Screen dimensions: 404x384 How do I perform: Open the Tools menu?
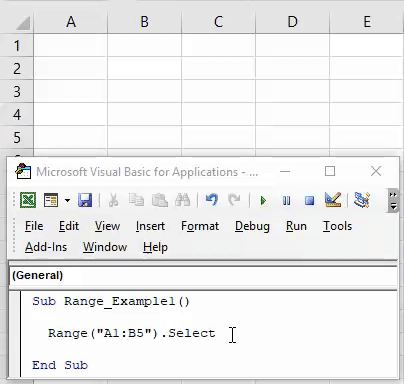coord(337,226)
